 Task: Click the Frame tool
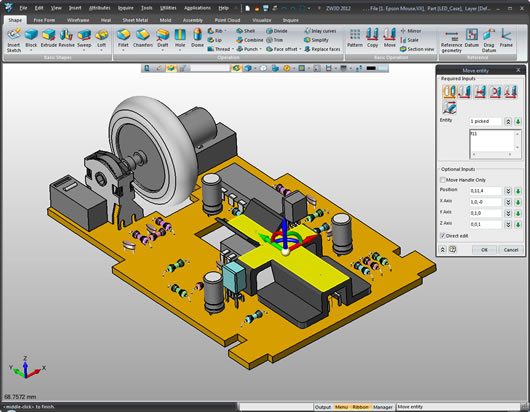point(506,38)
